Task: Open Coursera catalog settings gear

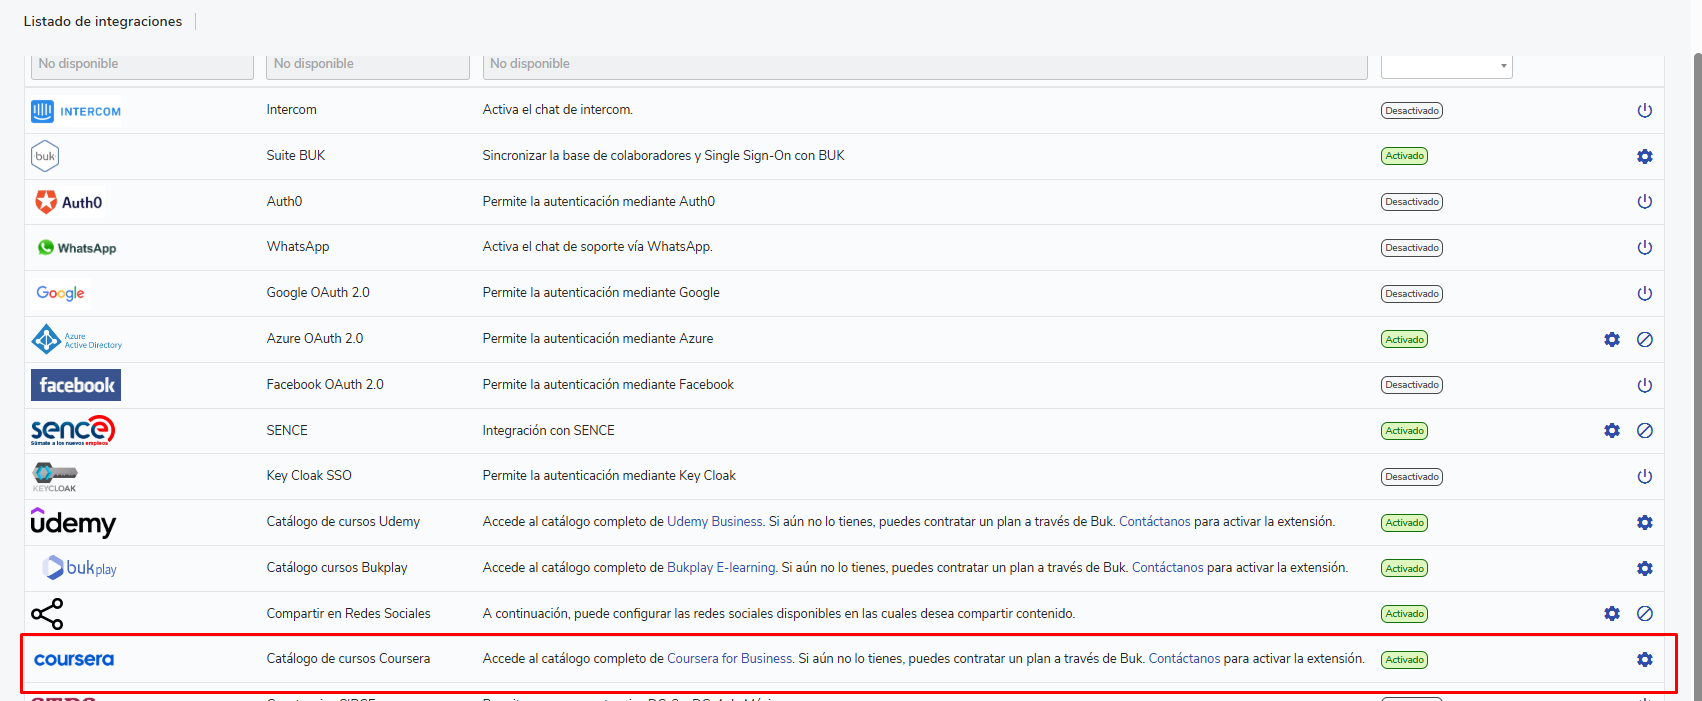Action: [1644, 659]
